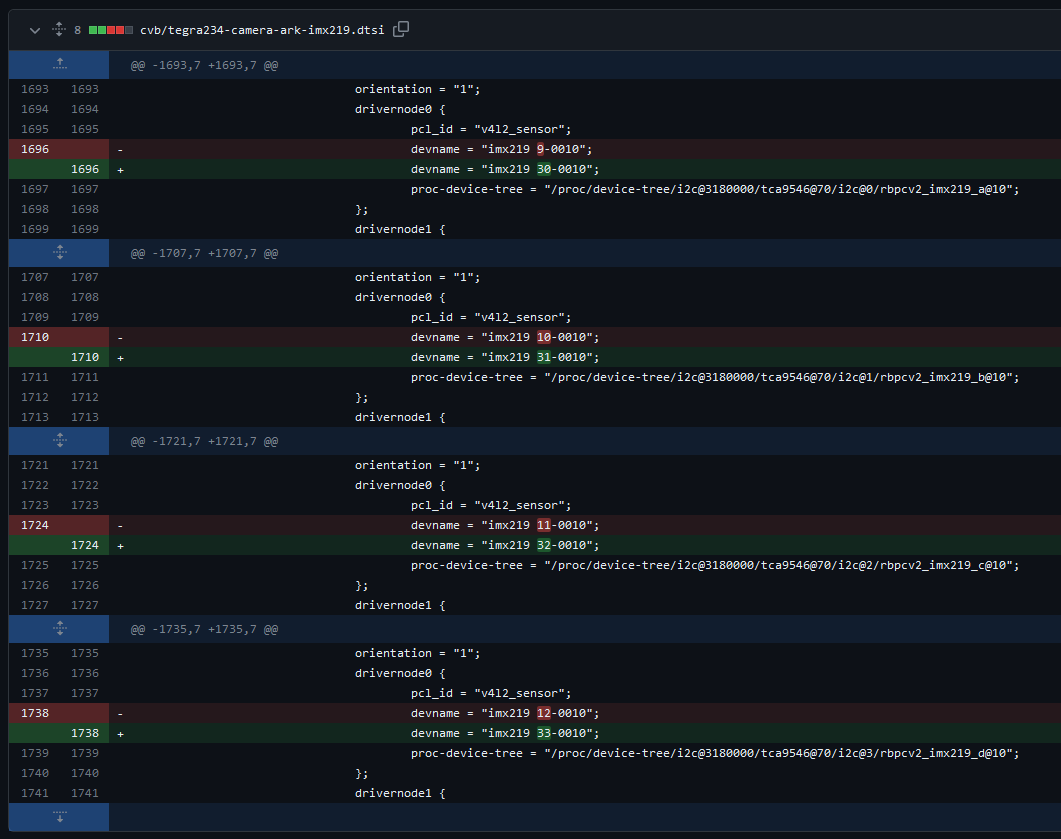Open the commit copy icon next to filename
Viewport: 1061px width, 839px height.
click(400, 29)
